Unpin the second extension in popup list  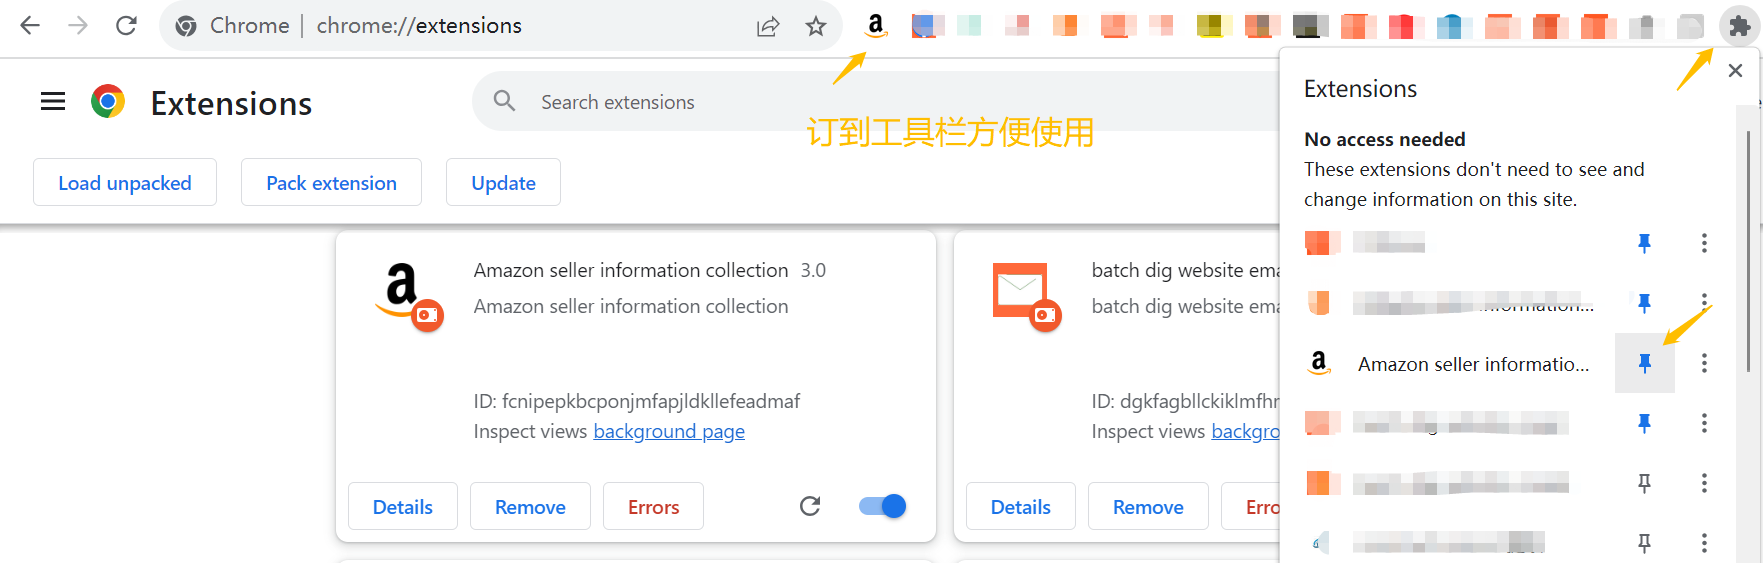pyautogui.click(x=1644, y=303)
